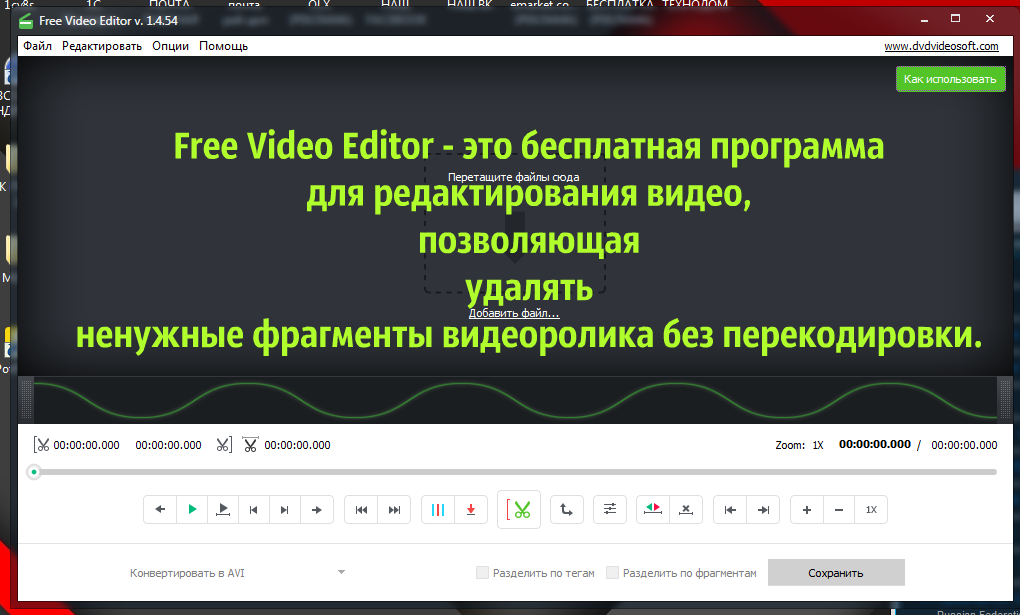1020x615 pixels.
Task: Start playback with the green play button
Action: tap(192, 510)
